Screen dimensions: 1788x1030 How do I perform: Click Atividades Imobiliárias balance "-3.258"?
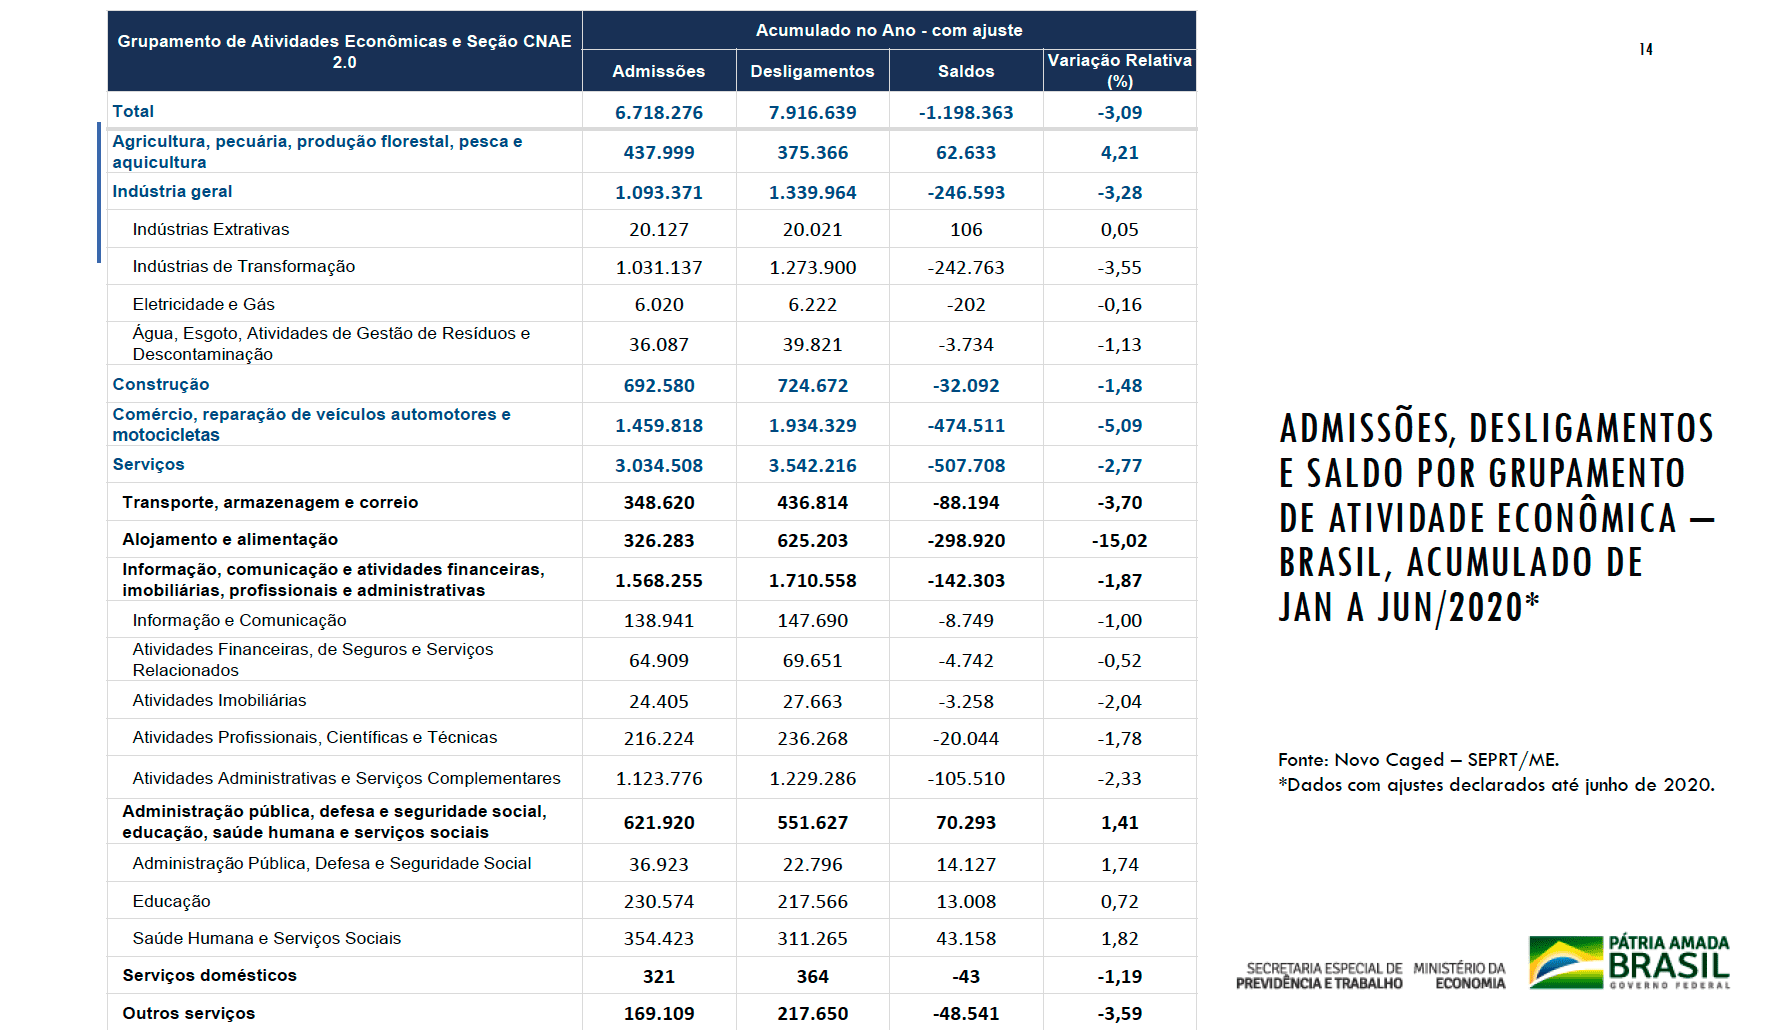click(966, 702)
